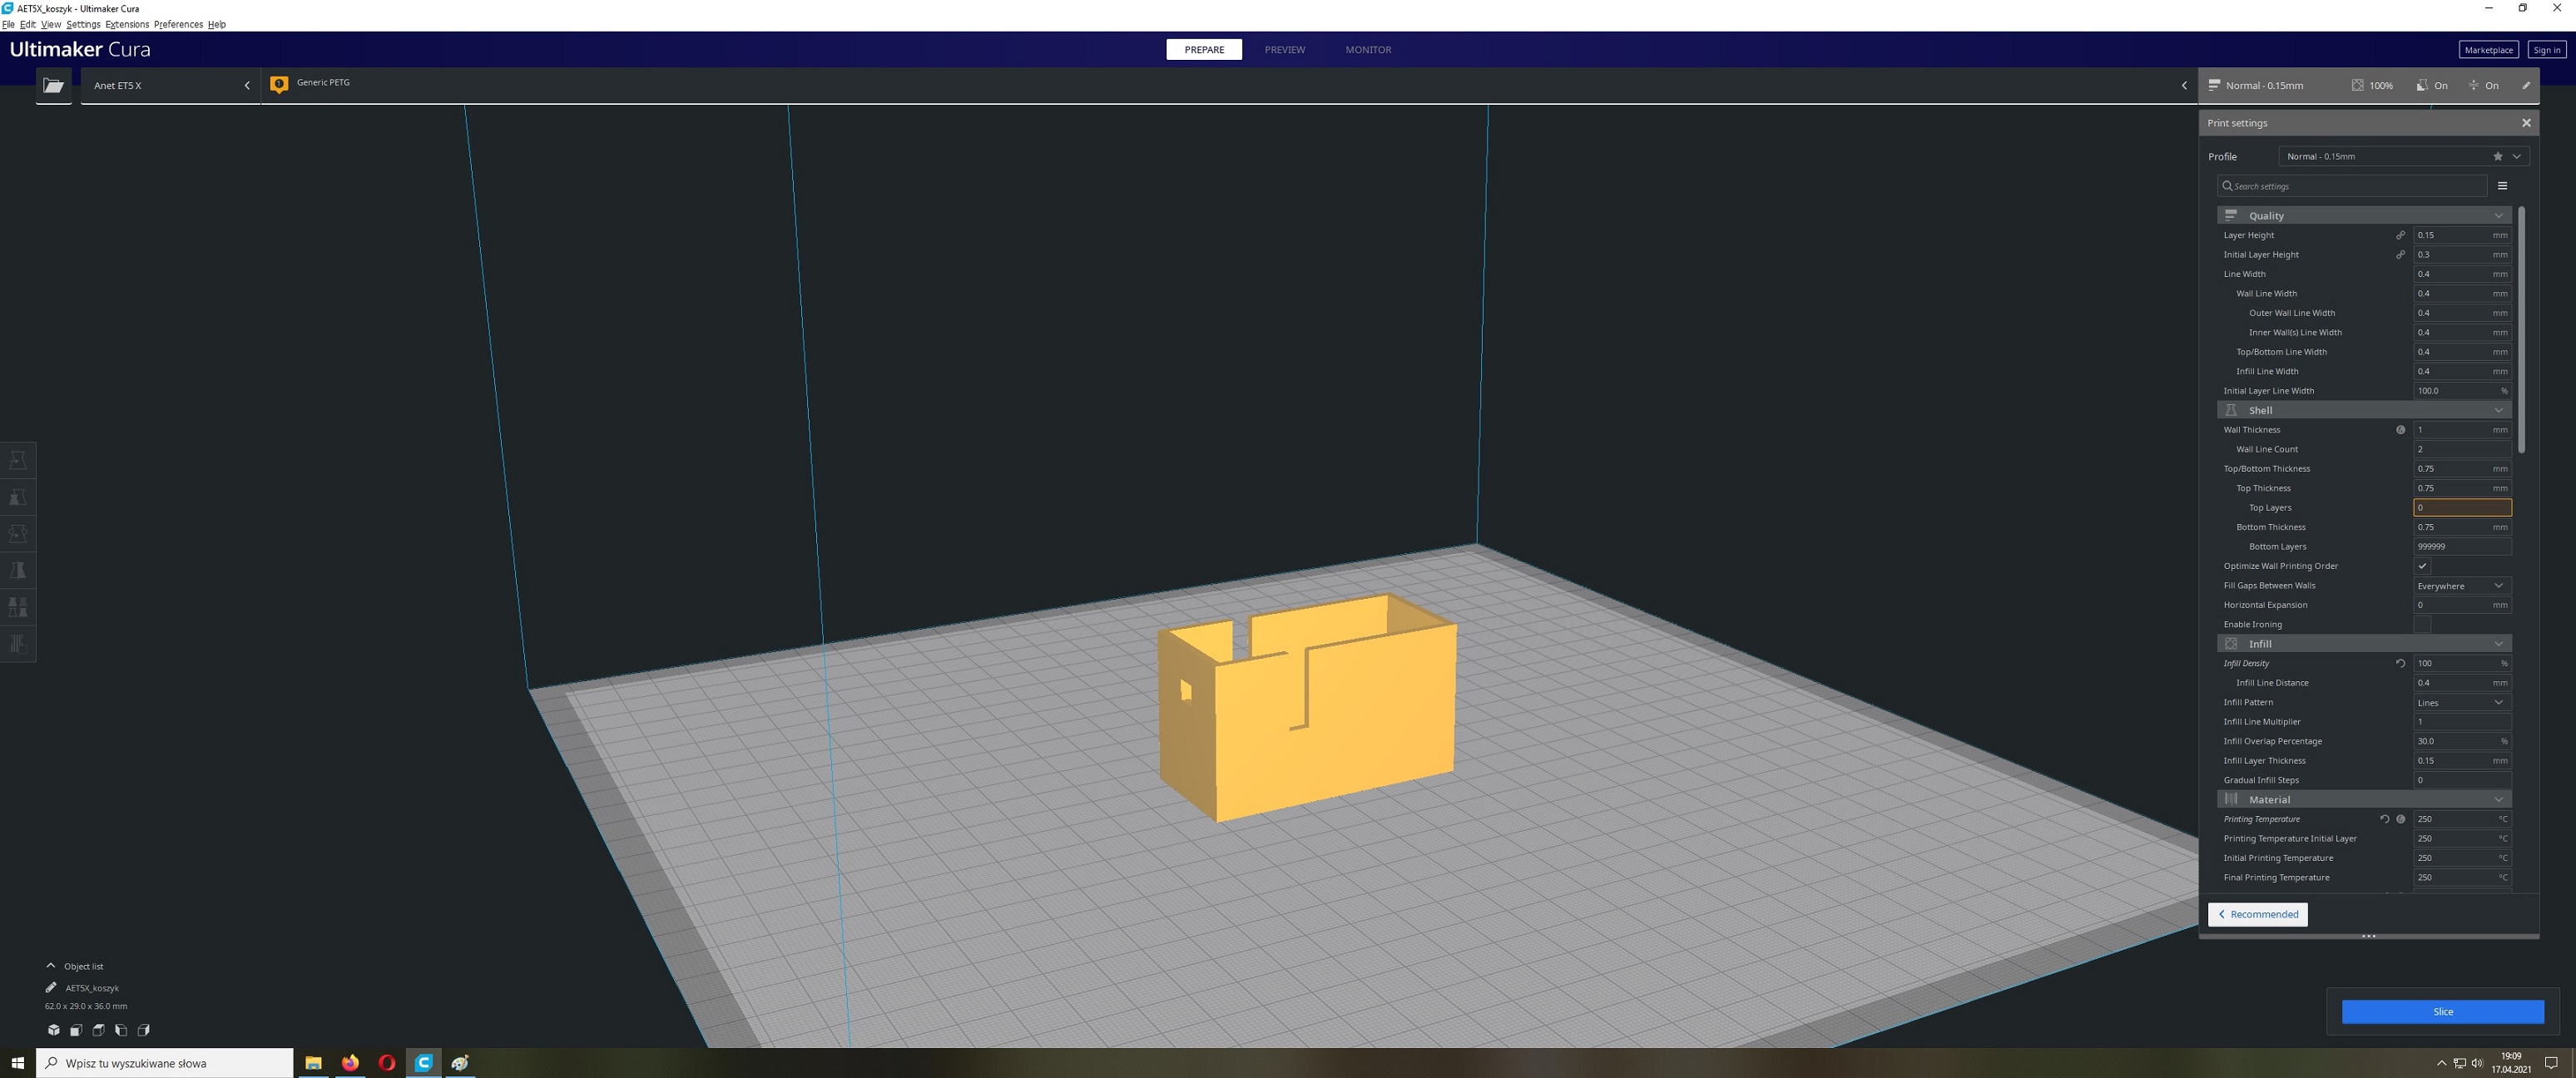Switch to the PREVIEW stage tab
2576x1078 pixels.
tap(1284, 50)
